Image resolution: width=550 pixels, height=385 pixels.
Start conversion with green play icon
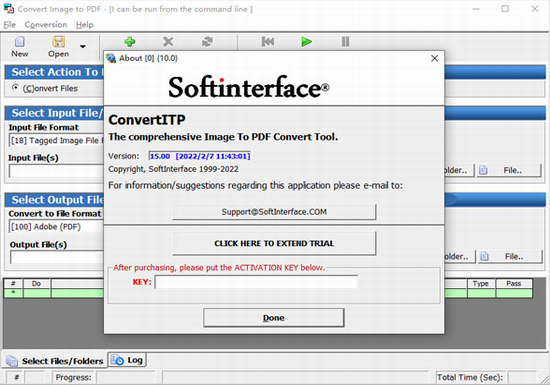click(x=307, y=42)
